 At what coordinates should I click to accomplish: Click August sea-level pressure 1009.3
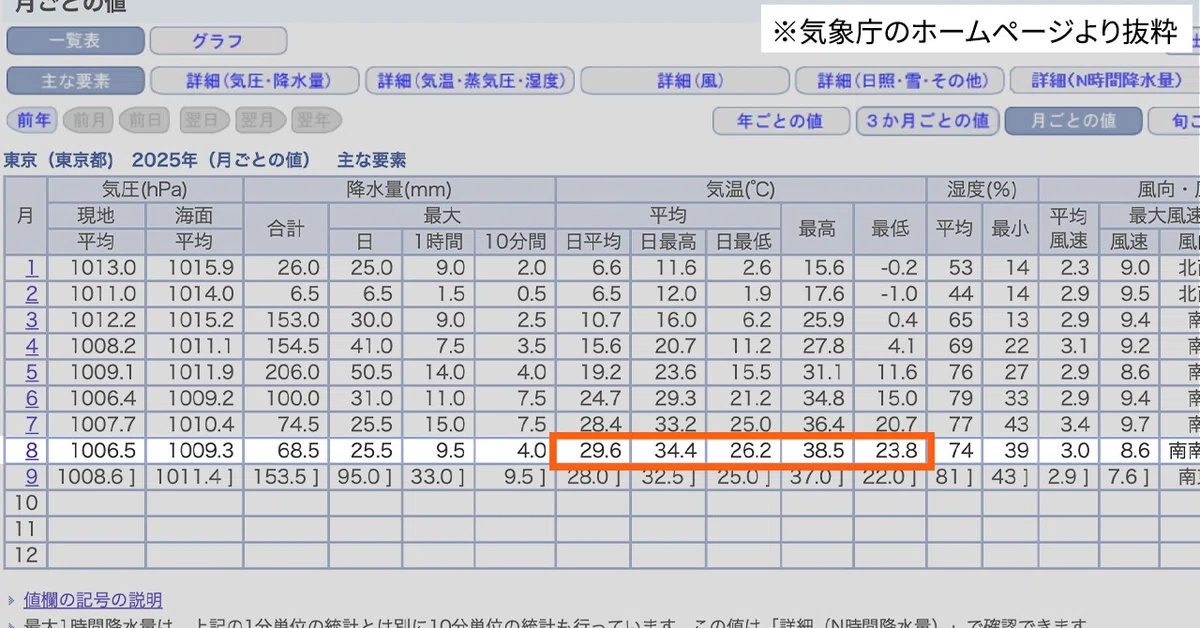(x=202, y=450)
